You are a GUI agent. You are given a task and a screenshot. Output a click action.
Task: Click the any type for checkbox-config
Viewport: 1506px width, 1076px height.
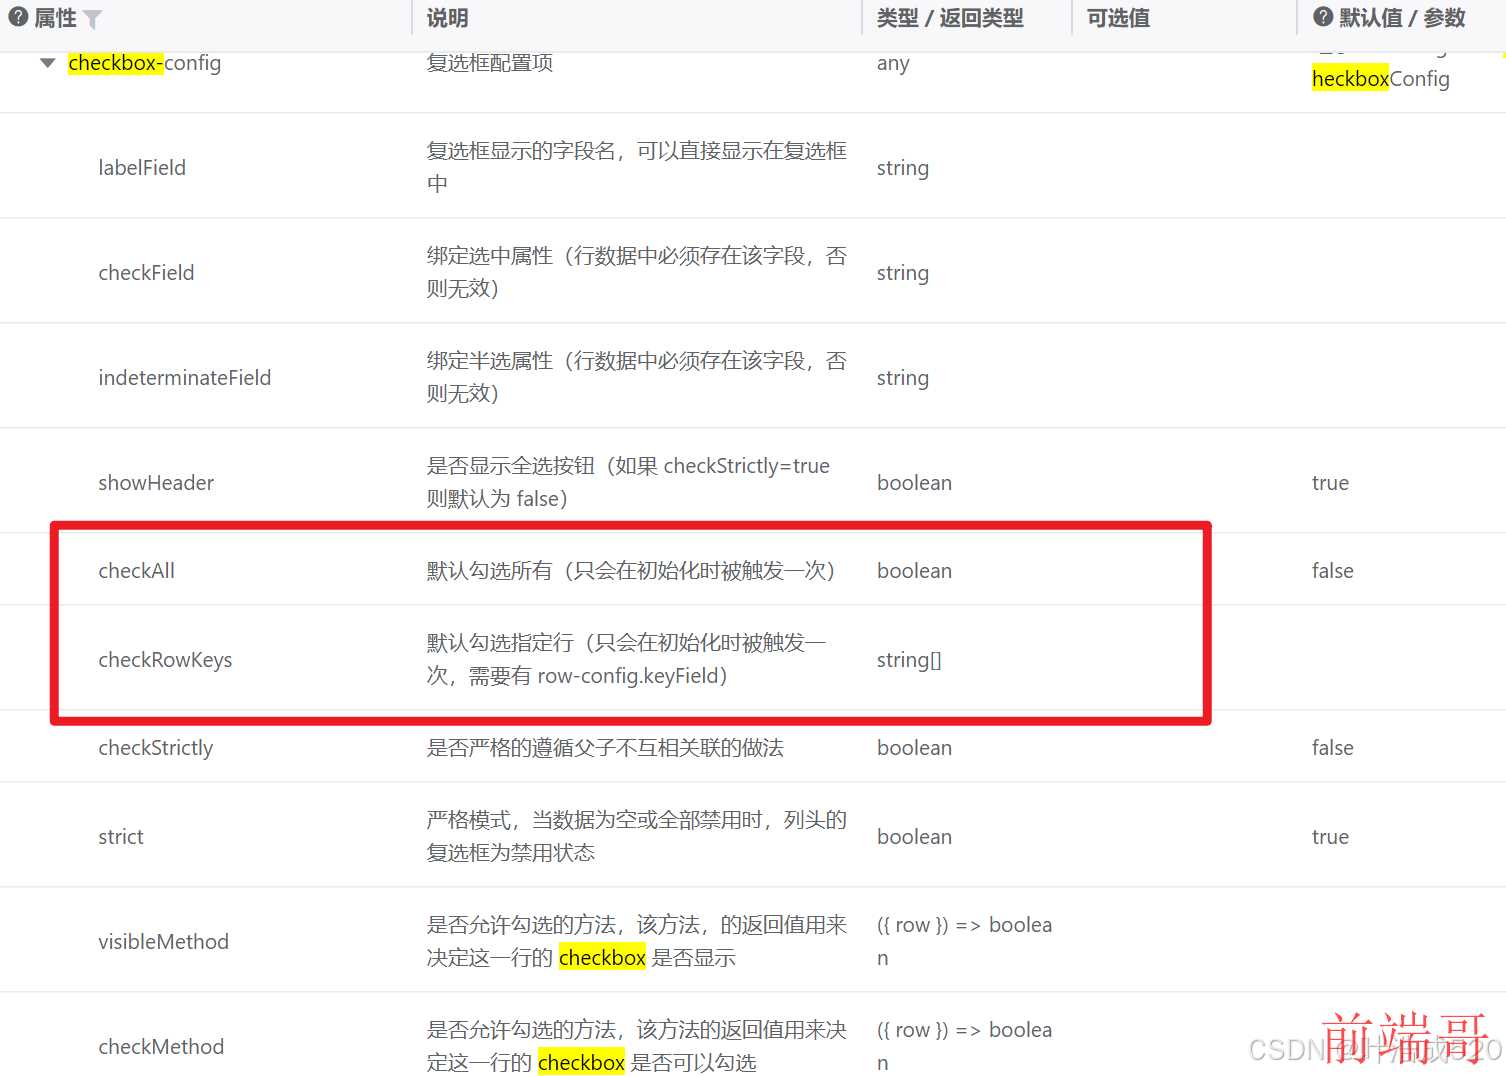[893, 63]
